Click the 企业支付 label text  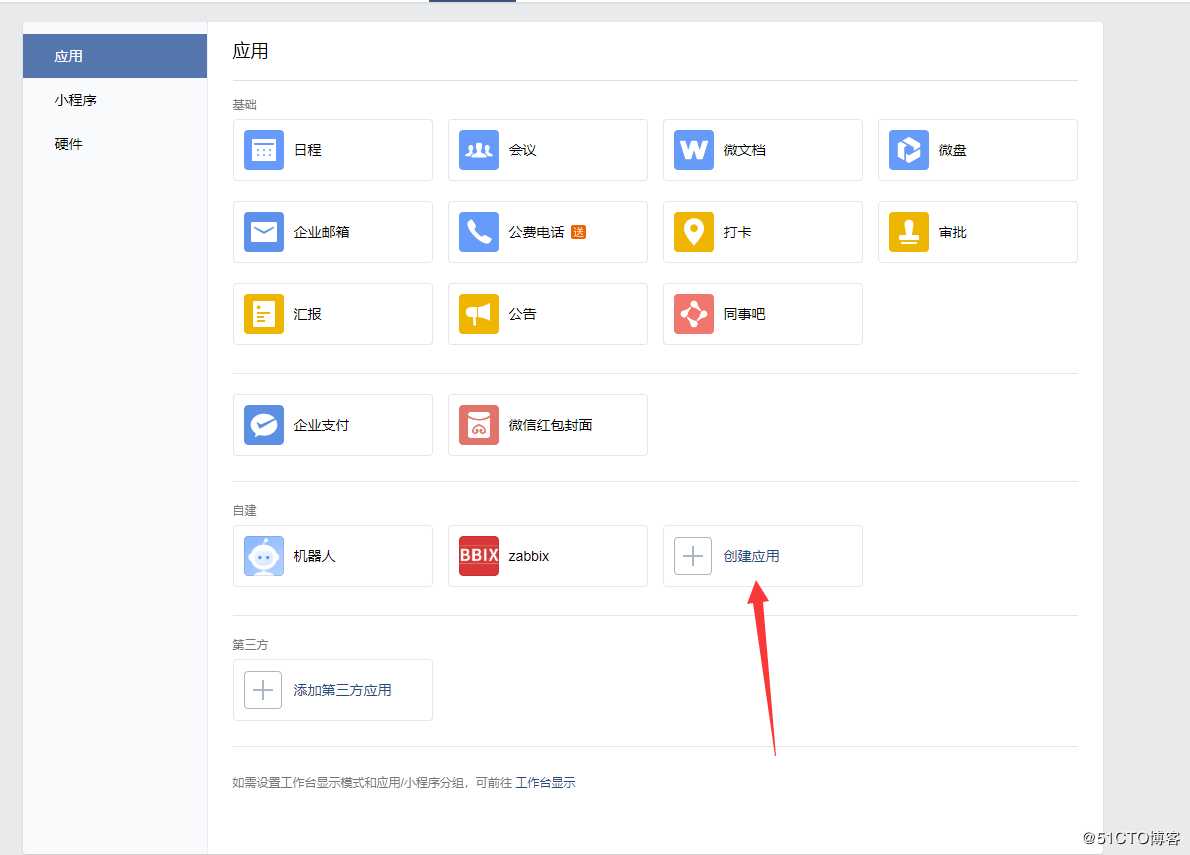tap(322, 425)
